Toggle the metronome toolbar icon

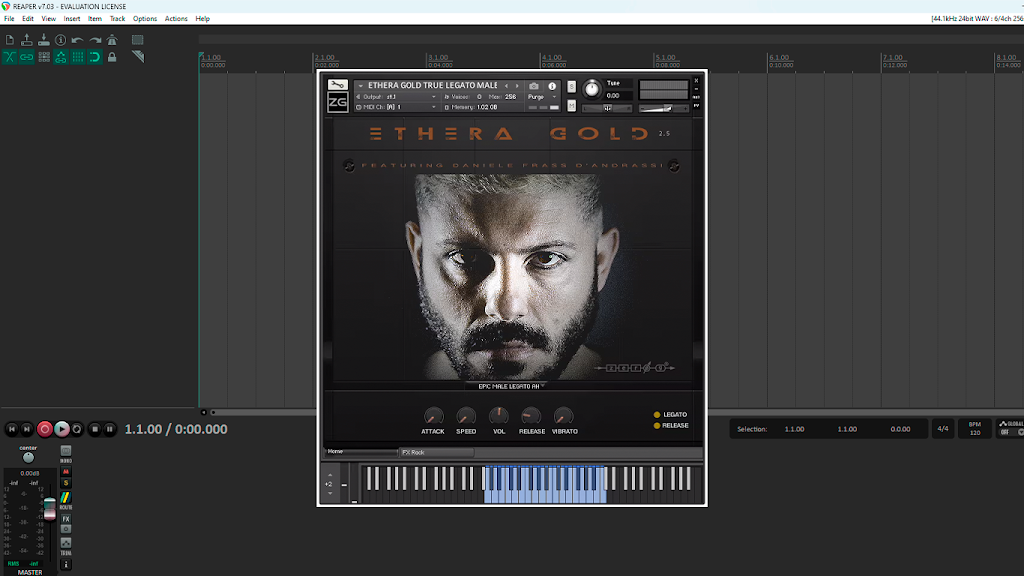112,40
